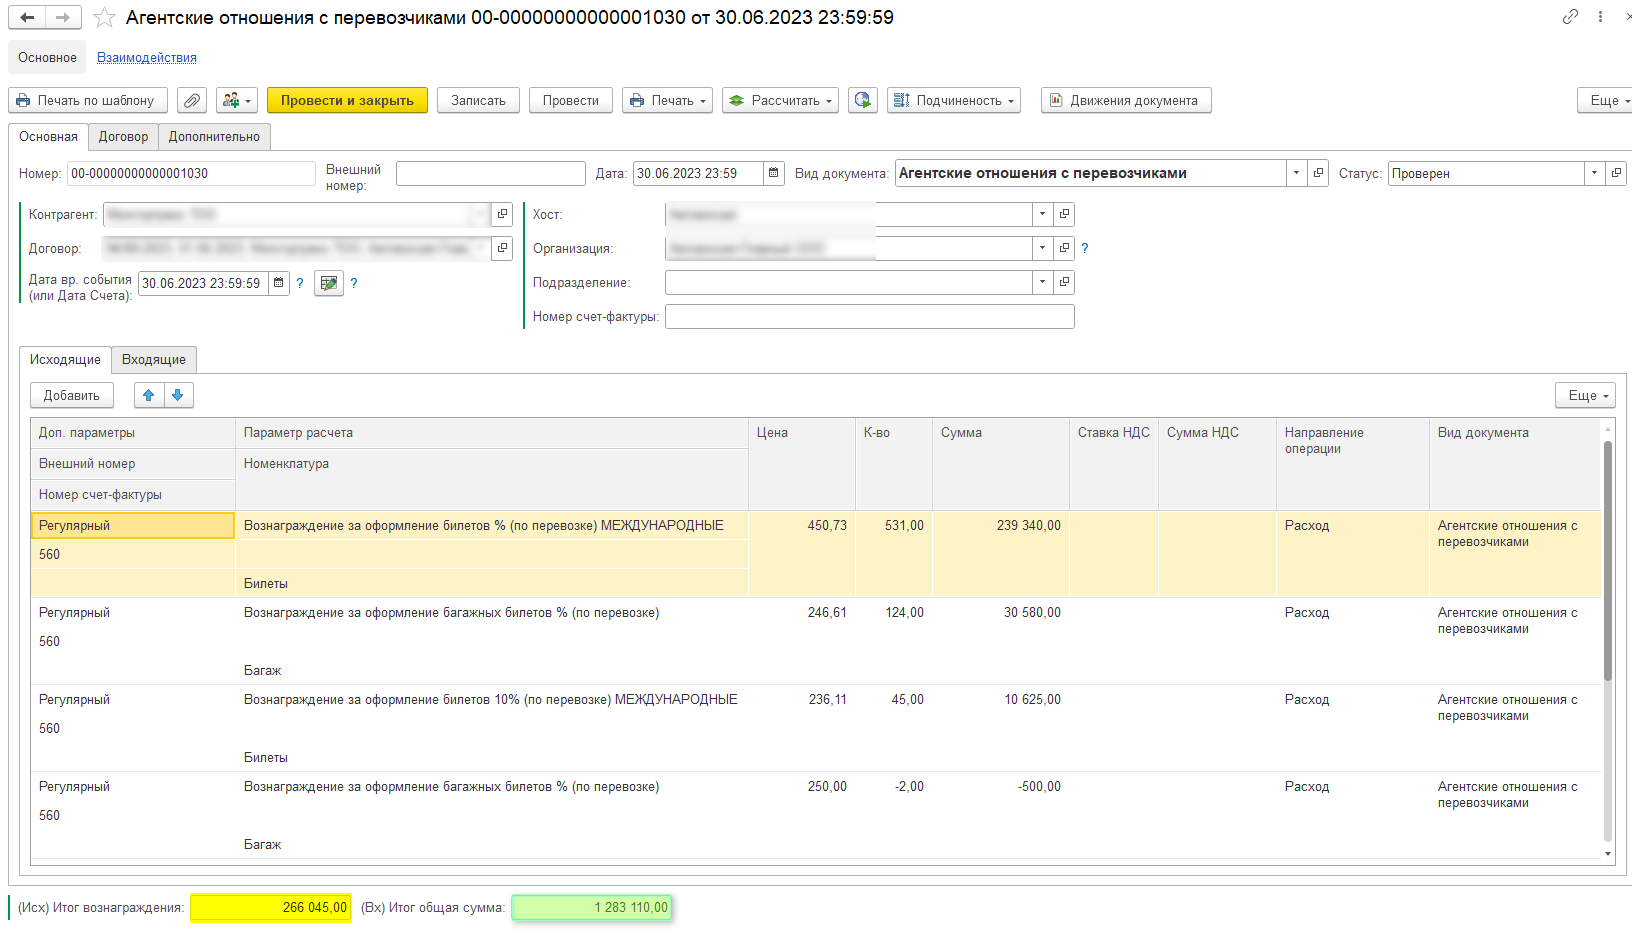
Task: Switch to the Договор tab
Action: point(123,137)
